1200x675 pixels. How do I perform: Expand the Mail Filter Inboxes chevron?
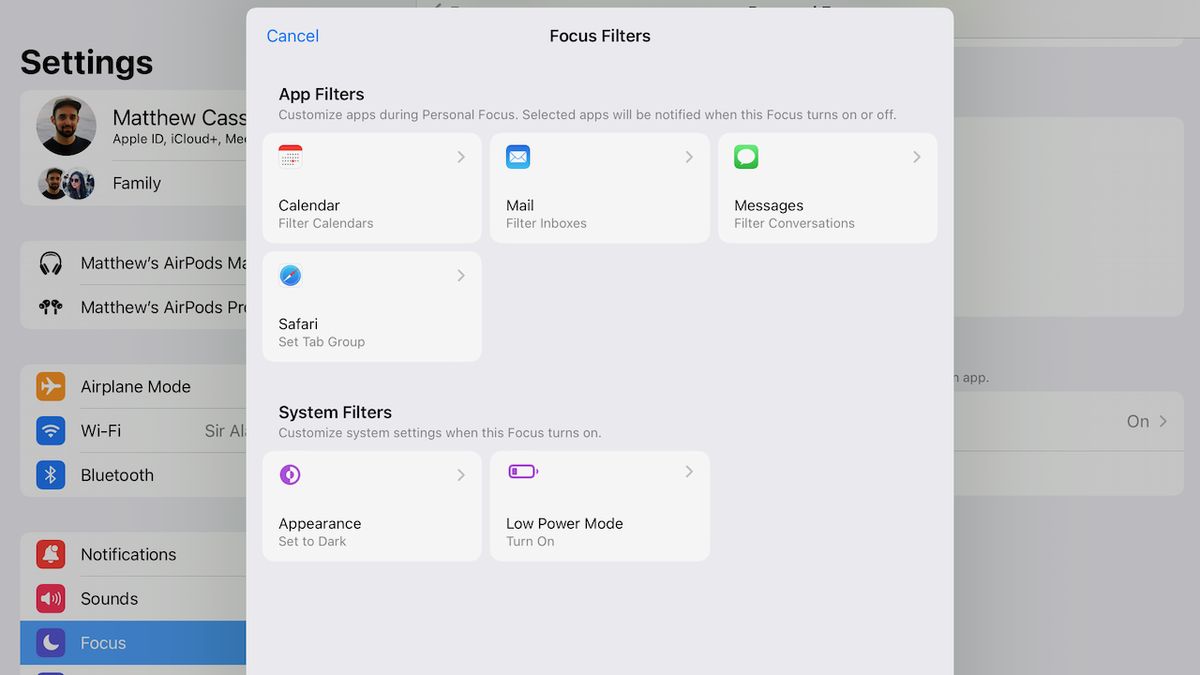coord(688,157)
